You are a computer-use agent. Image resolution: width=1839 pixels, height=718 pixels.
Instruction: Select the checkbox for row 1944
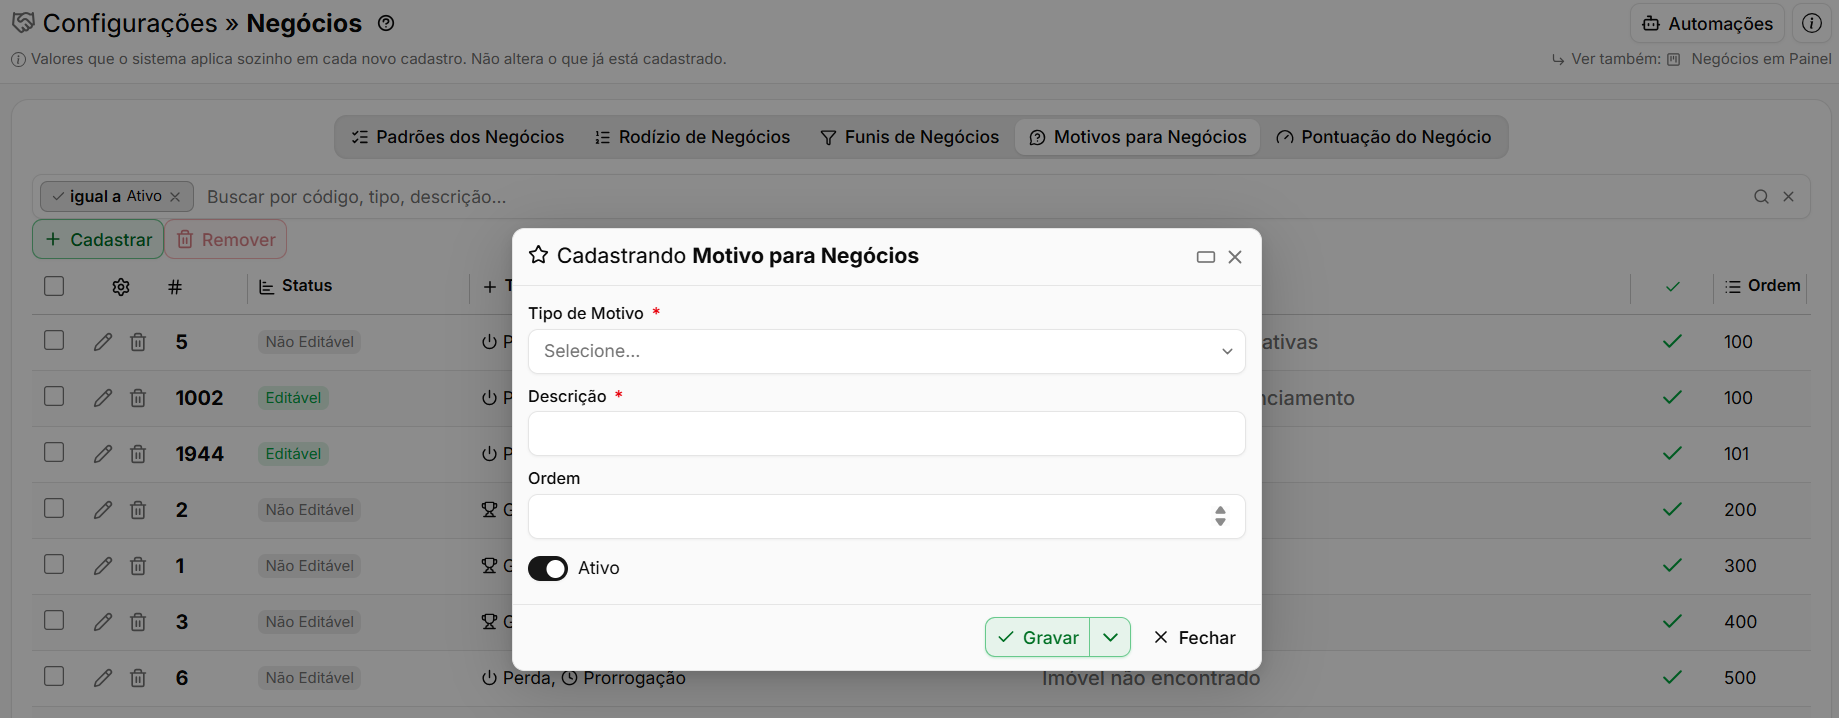pos(54,452)
